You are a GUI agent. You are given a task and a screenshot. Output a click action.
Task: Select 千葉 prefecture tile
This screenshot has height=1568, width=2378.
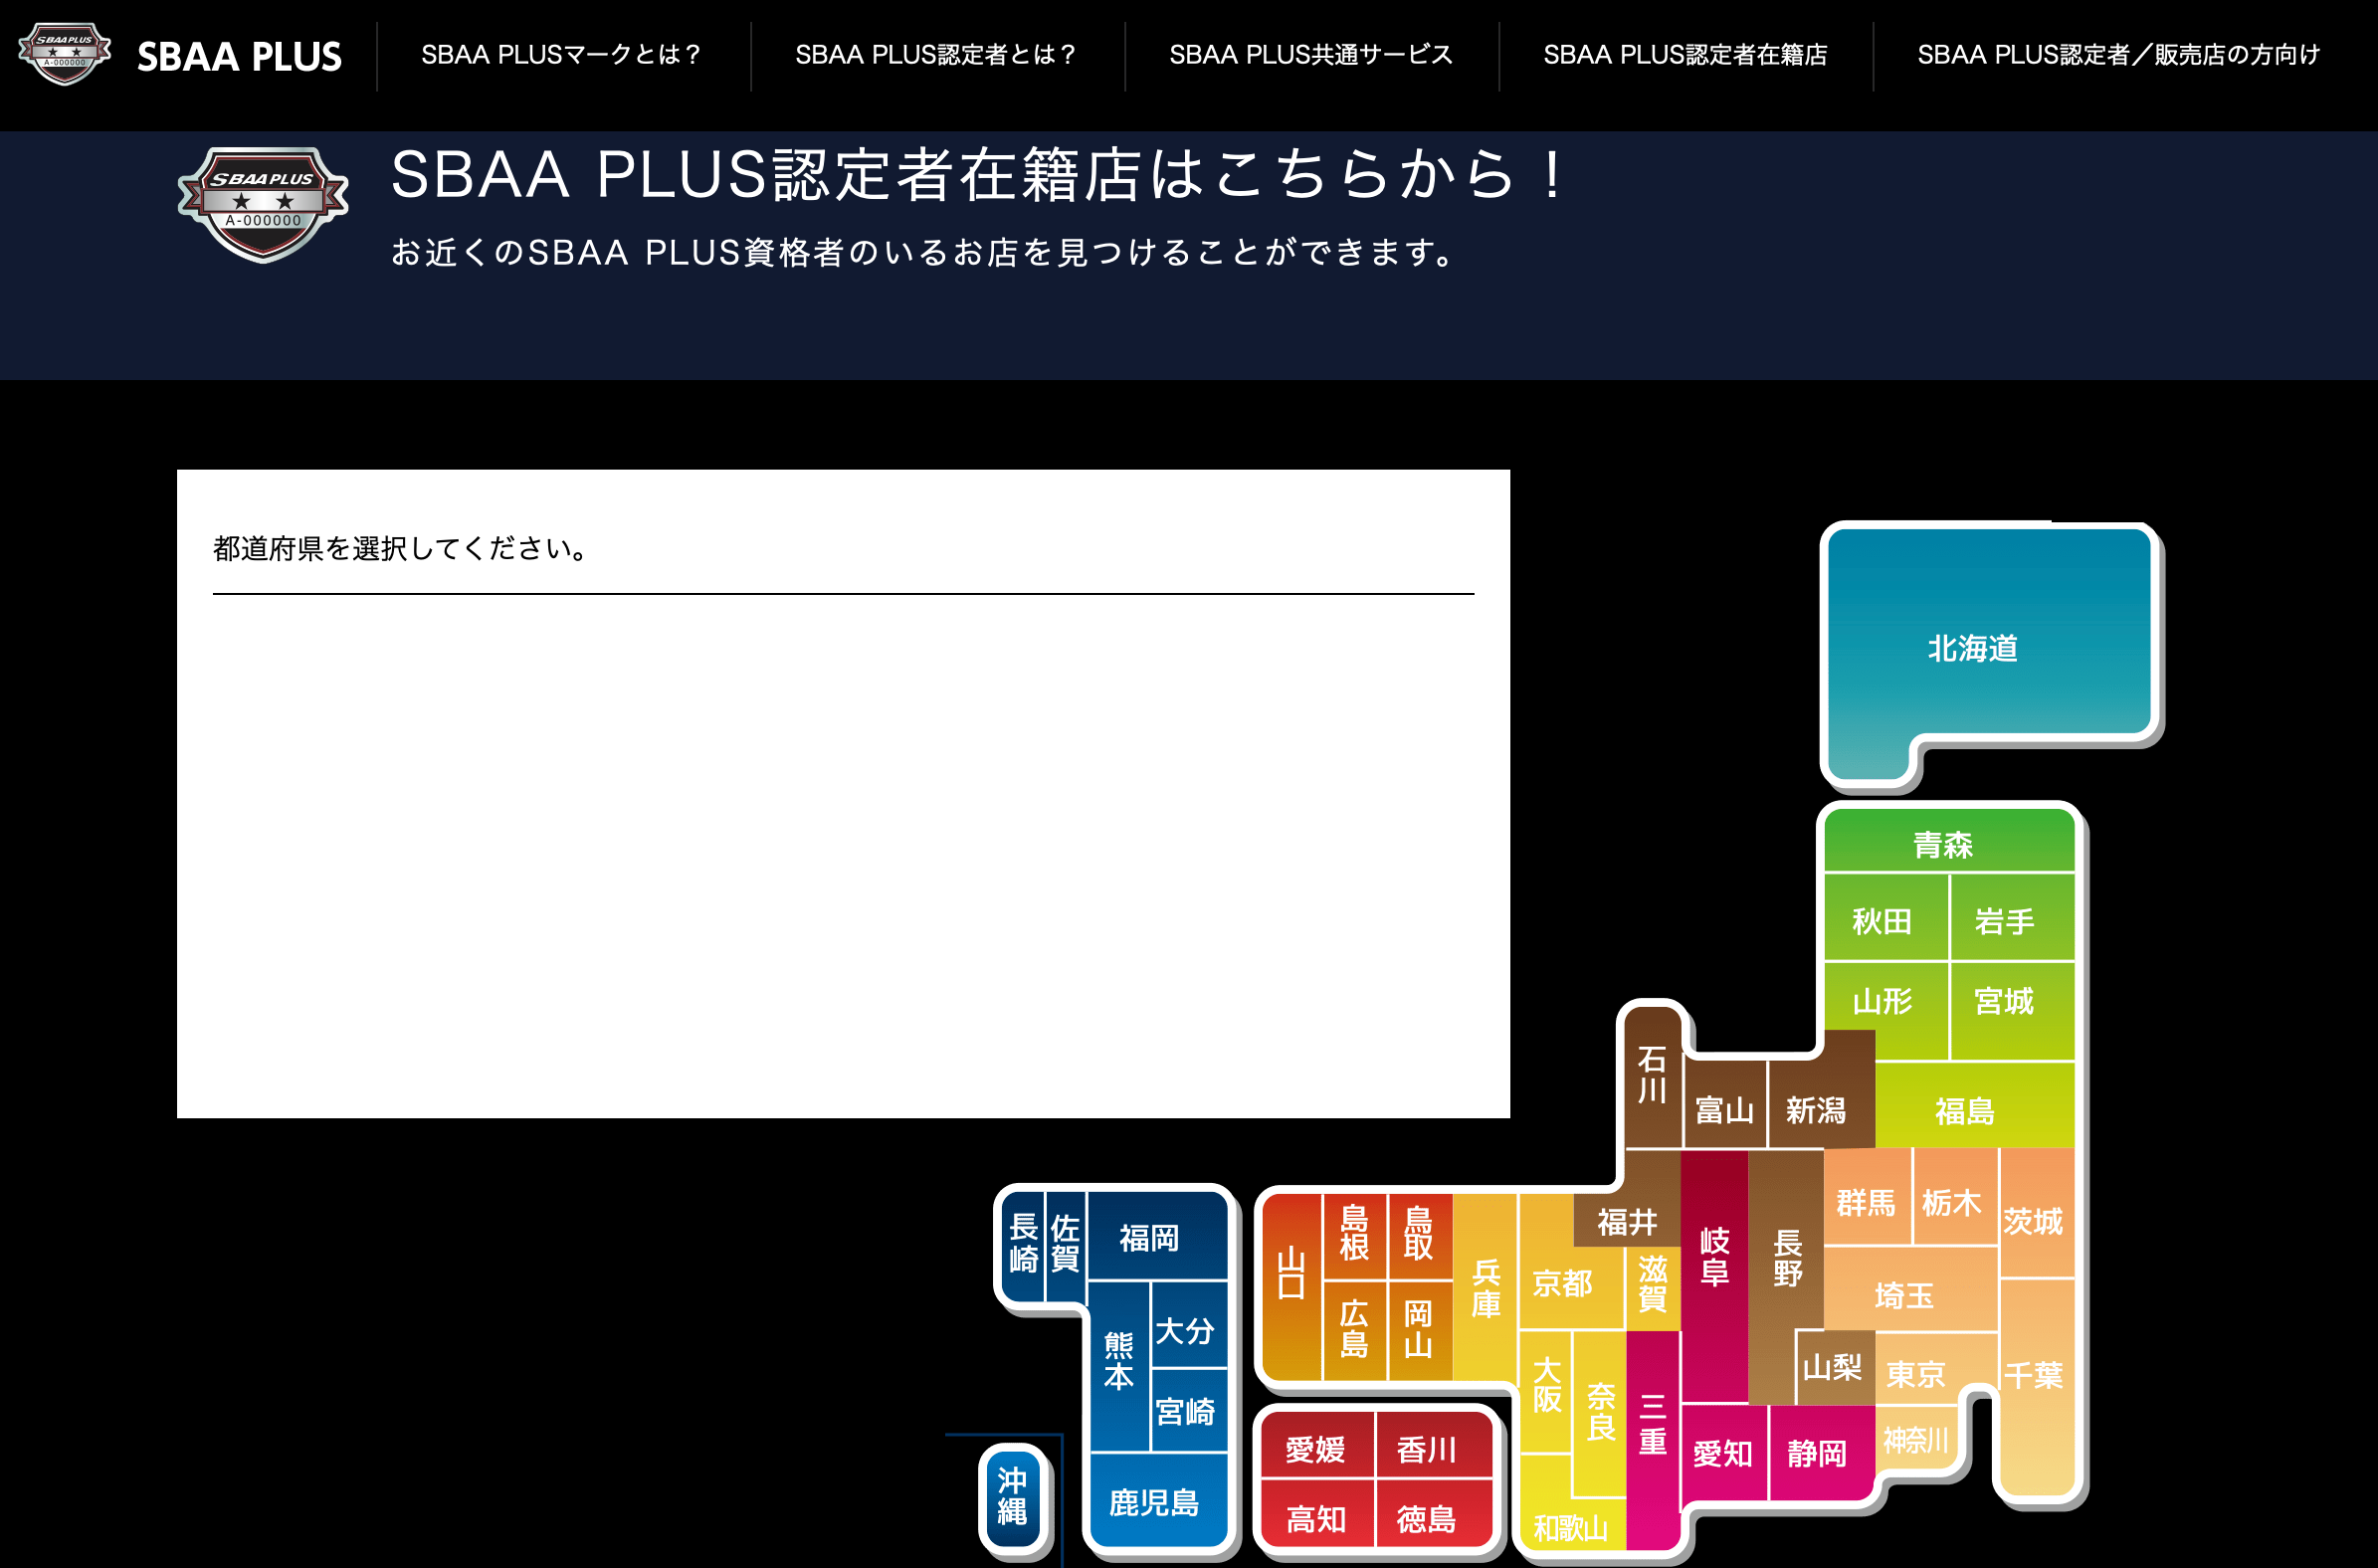[x=2034, y=1376]
